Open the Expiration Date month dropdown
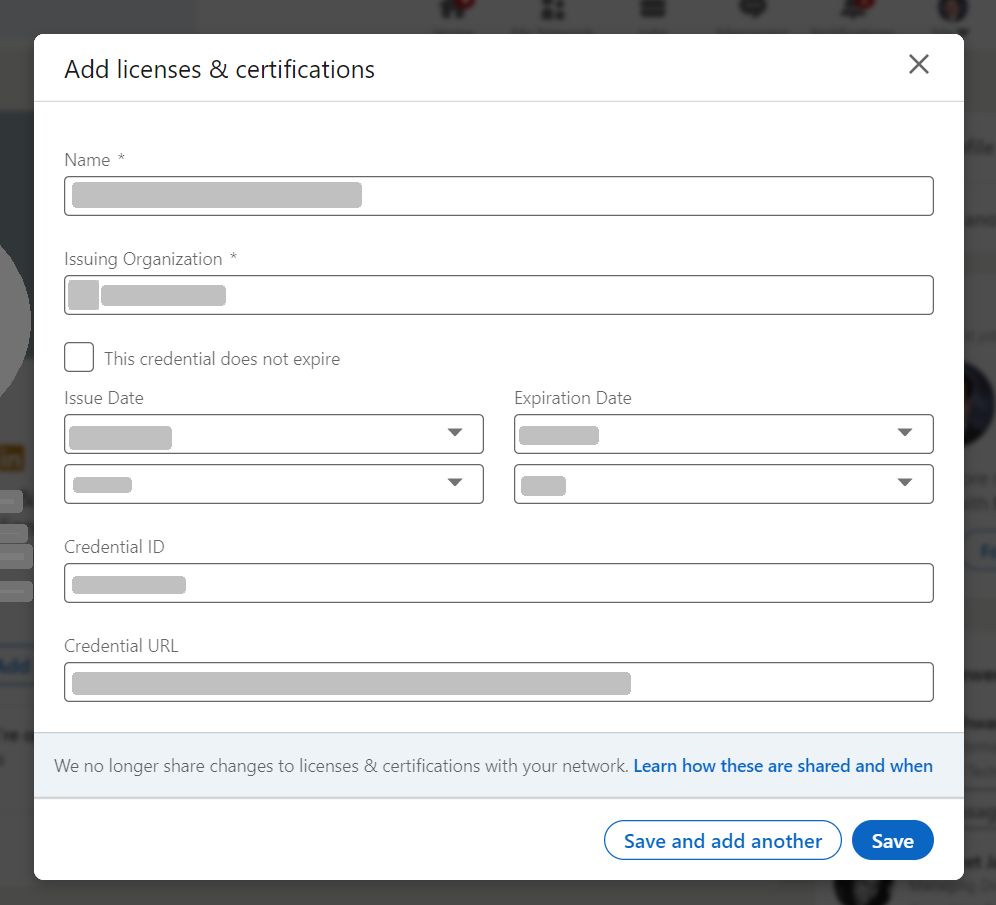The width and height of the screenshot is (996, 905). (723, 434)
